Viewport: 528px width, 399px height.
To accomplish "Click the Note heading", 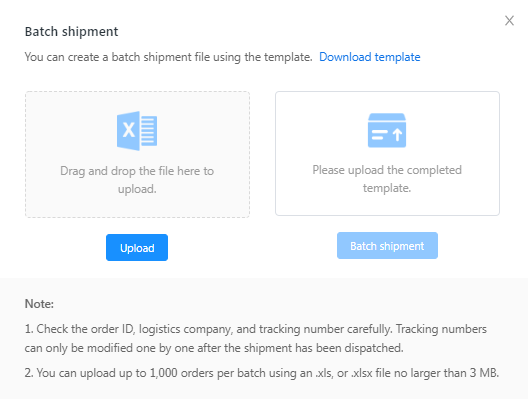I will 39,304.
